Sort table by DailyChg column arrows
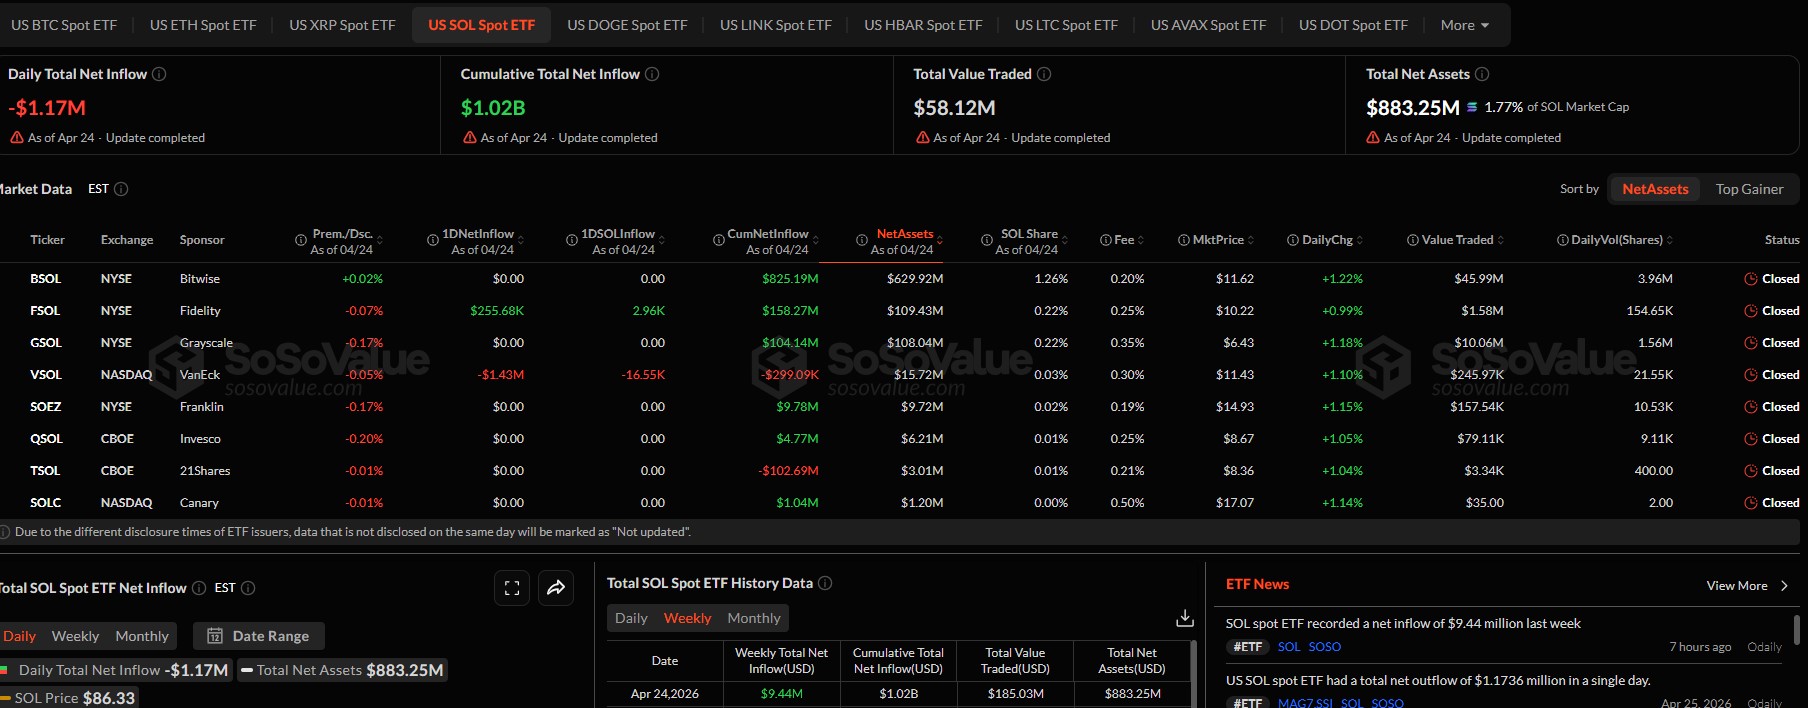Image resolution: width=1808 pixels, height=708 pixels. pos(1360,240)
